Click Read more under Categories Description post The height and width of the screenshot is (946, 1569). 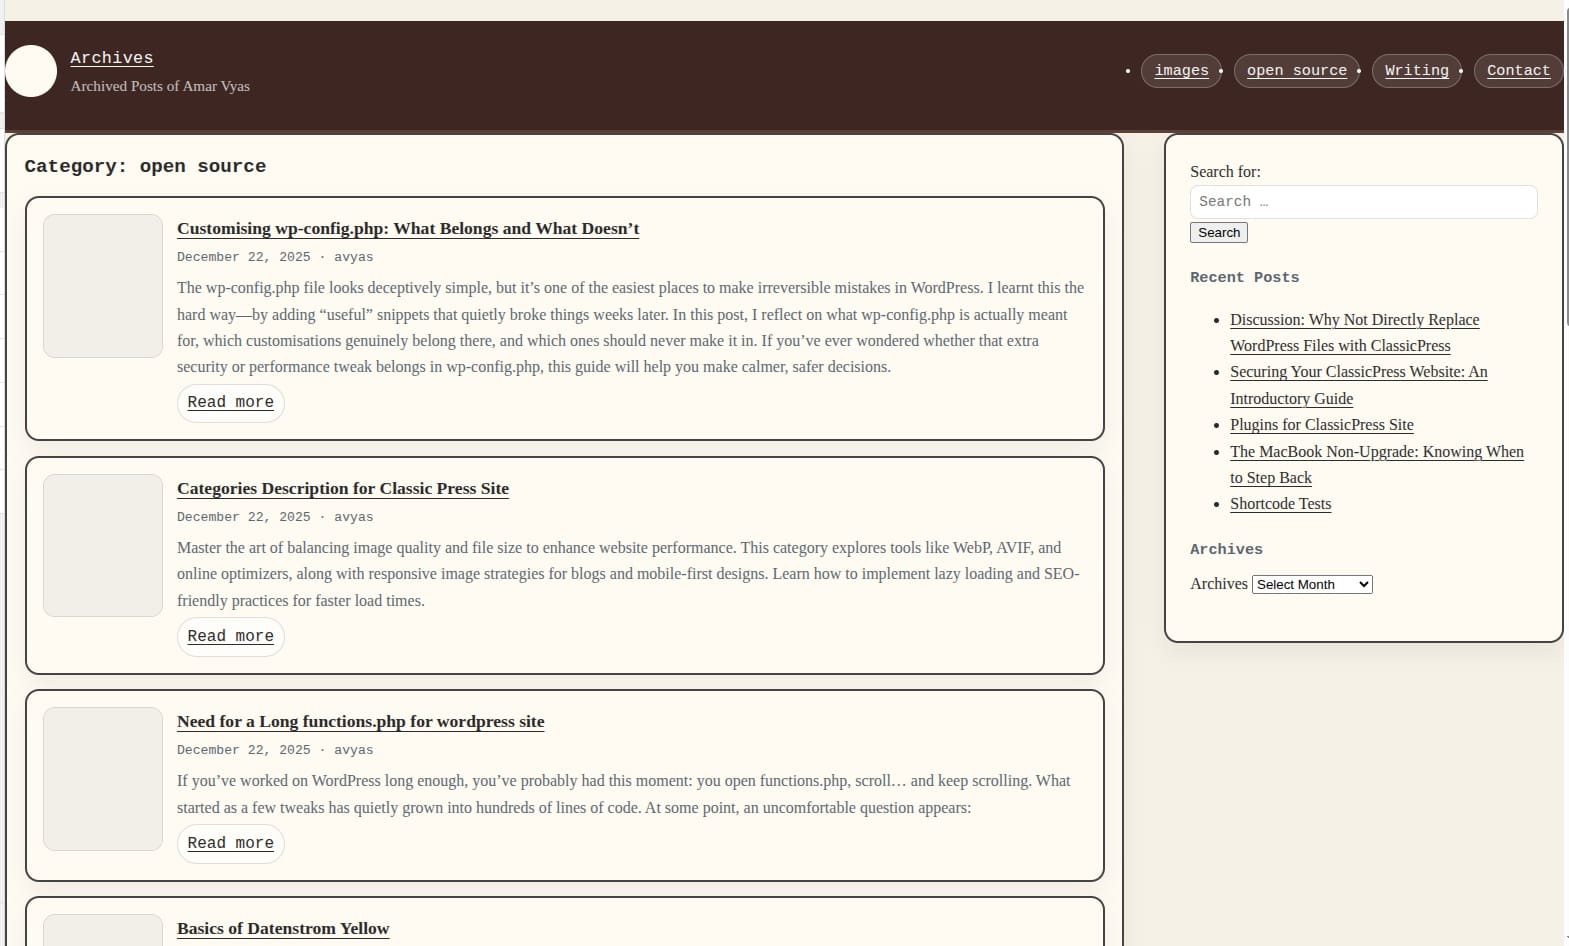tap(231, 637)
